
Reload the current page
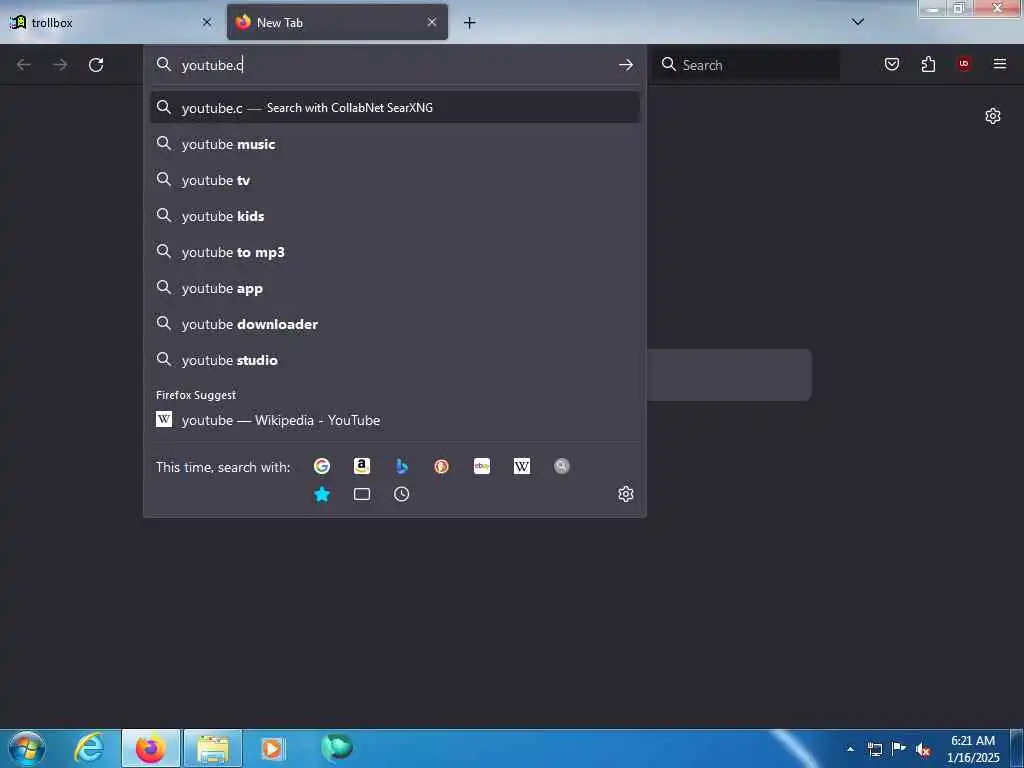(96, 65)
